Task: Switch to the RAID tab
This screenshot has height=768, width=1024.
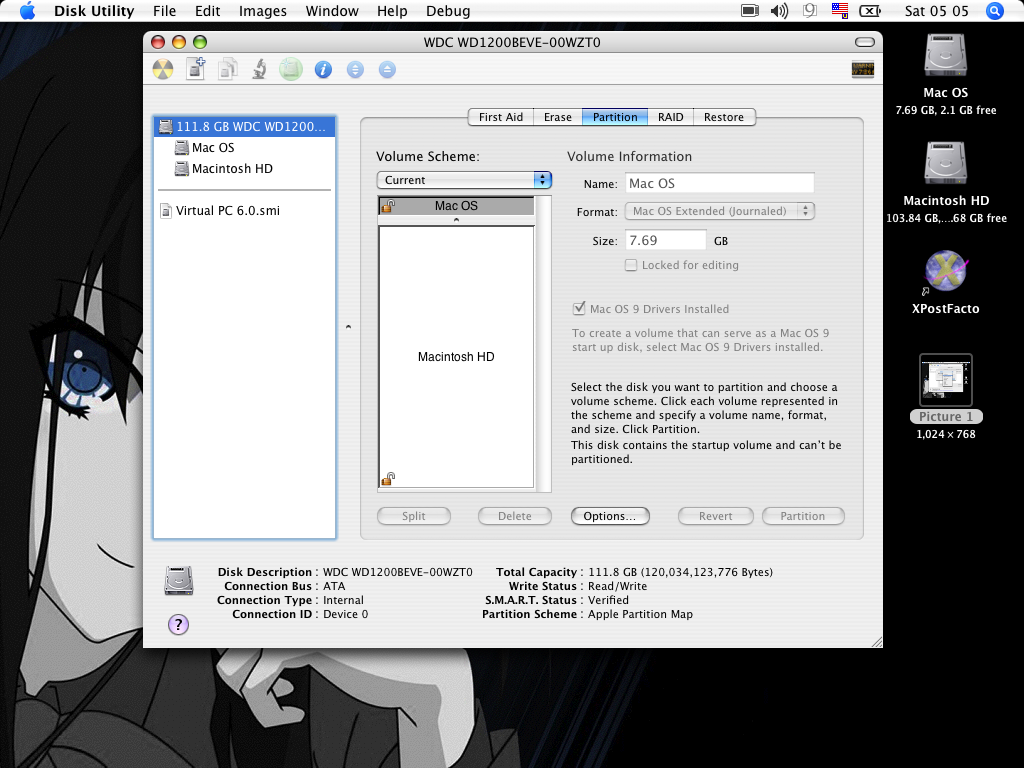Action: tap(671, 117)
